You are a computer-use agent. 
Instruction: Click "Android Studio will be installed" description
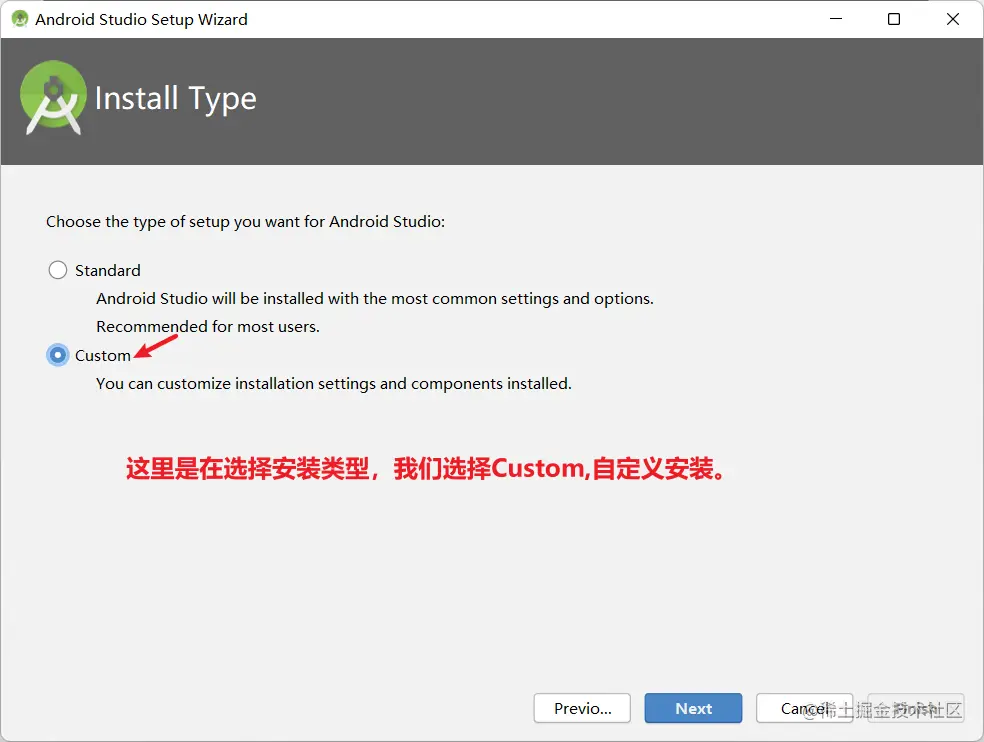[375, 298]
